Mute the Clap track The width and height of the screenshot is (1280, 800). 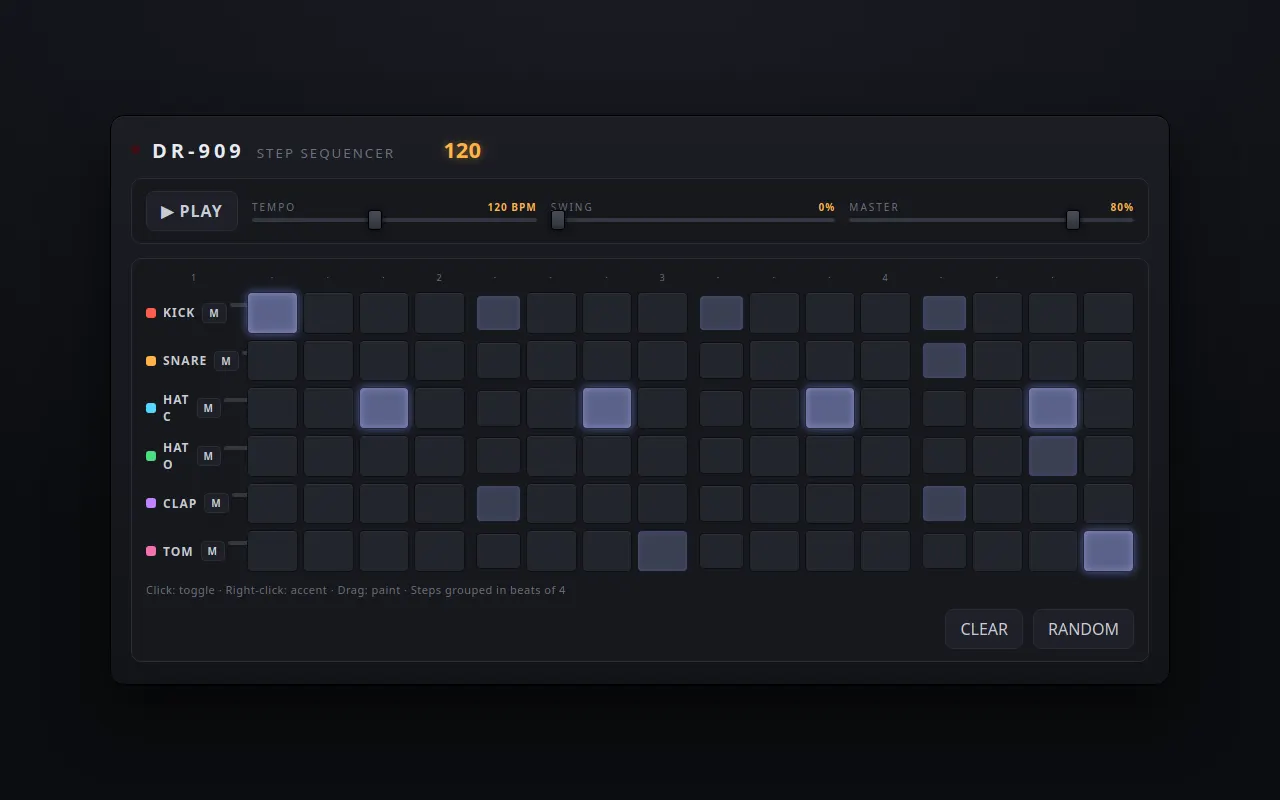(x=217, y=503)
